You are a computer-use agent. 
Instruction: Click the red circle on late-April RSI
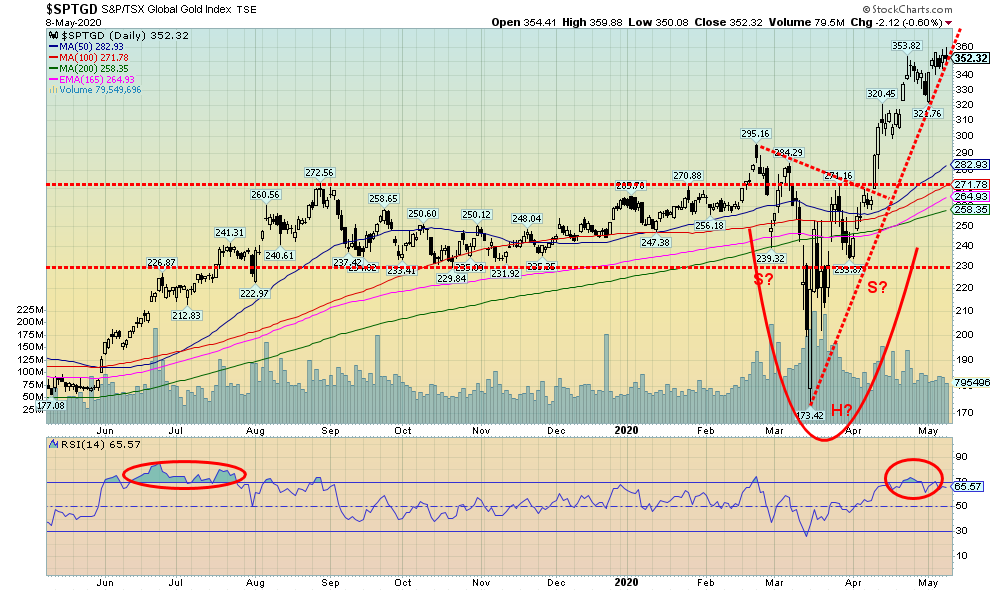(913, 478)
